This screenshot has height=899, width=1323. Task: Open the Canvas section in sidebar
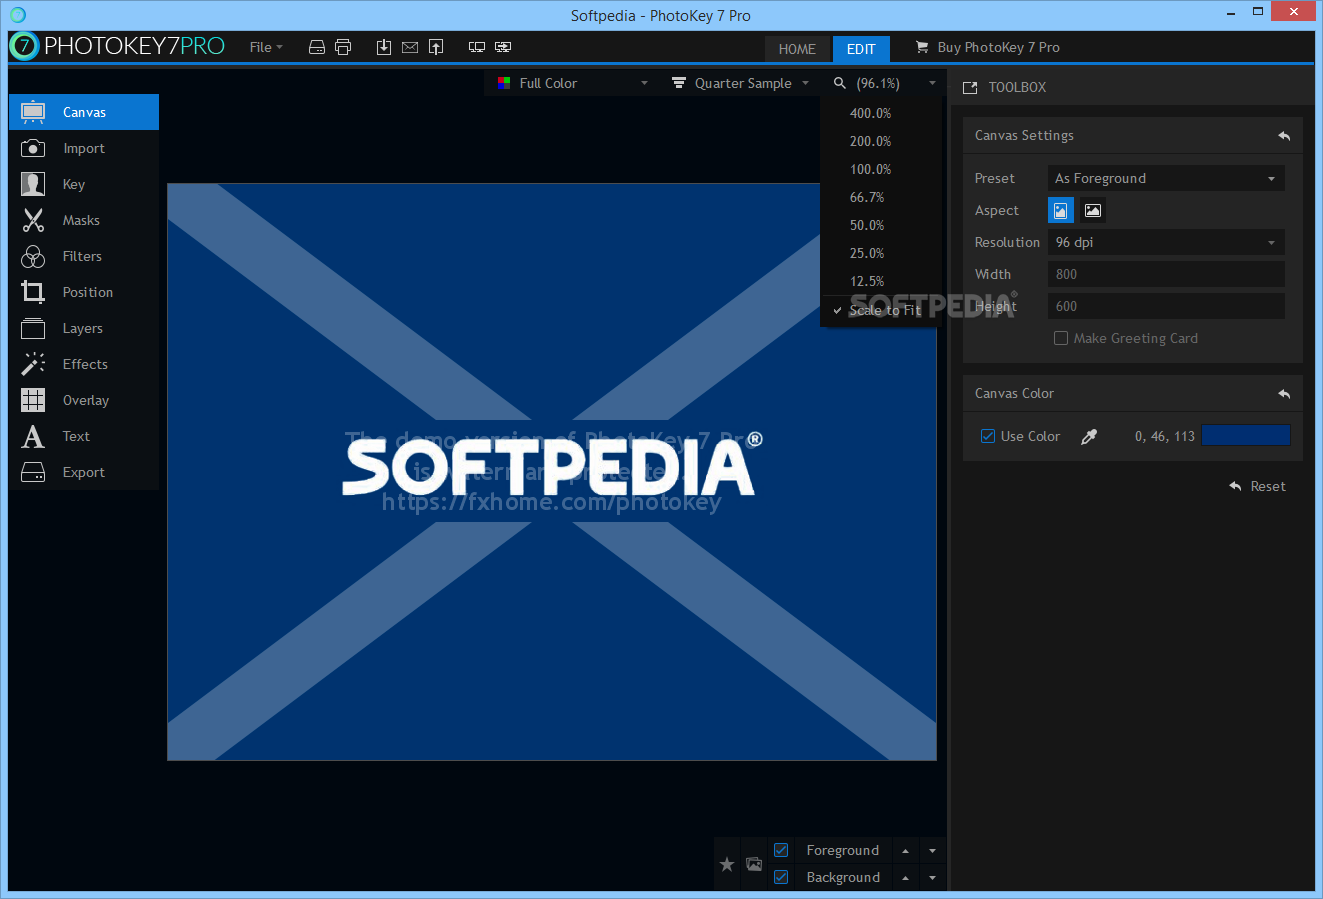point(84,112)
